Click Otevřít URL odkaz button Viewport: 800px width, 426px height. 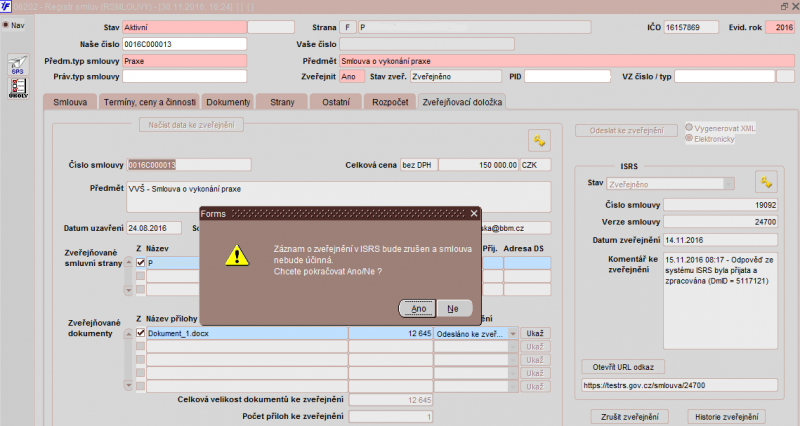click(623, 367)
